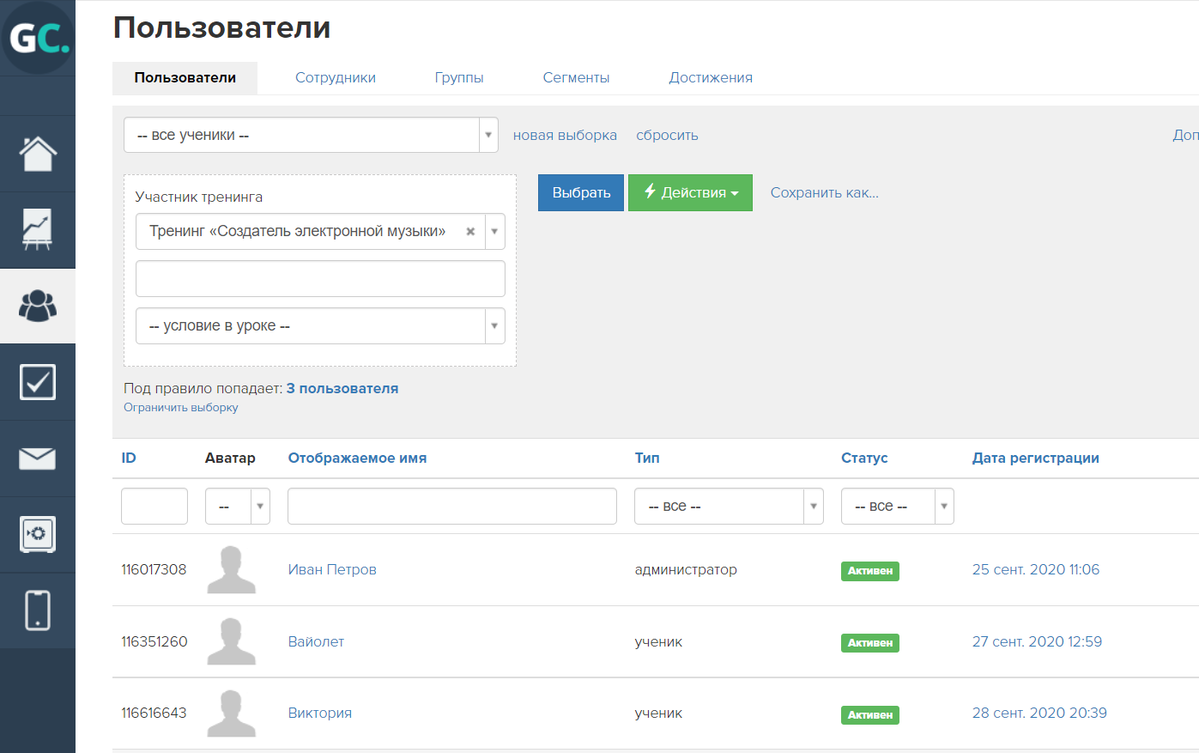Select the users group icon in sidebar
Screen dimensions: 1199x753
pos(38,306)
